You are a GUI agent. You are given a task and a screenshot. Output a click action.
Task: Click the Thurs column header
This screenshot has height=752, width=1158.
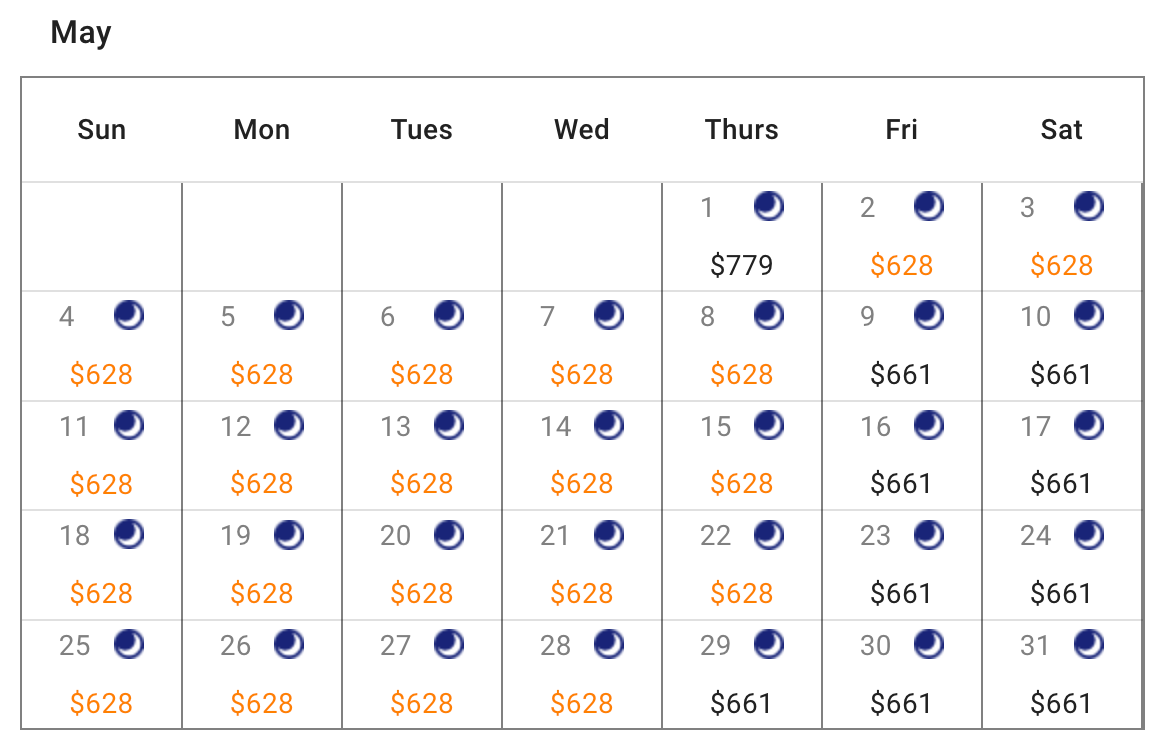pos(741,129)
